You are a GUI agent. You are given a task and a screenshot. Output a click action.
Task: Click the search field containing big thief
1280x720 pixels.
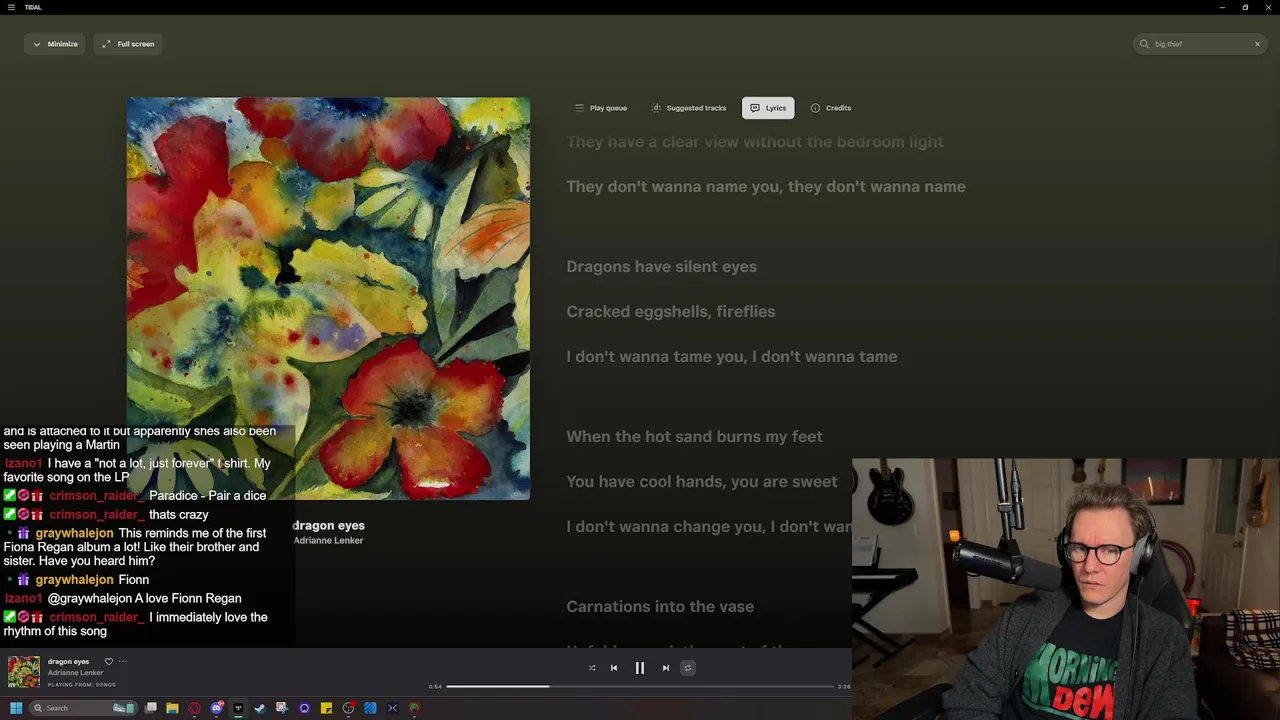click(x=1202, y=44)
